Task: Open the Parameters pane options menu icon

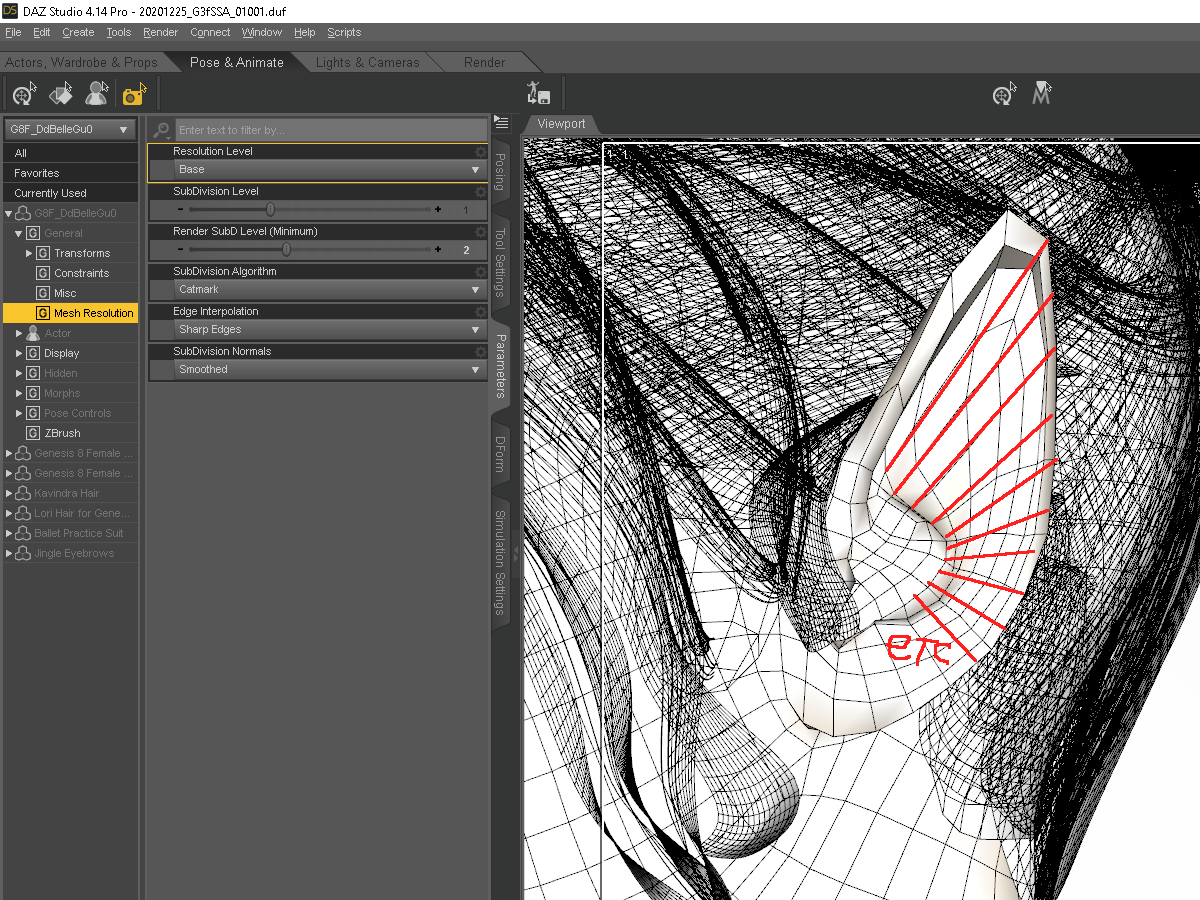Action: (502, 123)
